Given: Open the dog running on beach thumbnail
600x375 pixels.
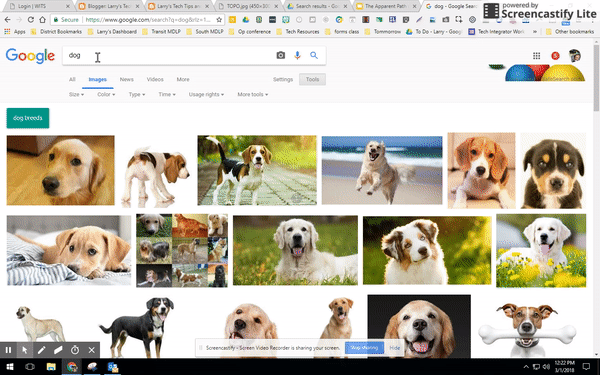Looking at the screenshot, I should coord(382,170).
